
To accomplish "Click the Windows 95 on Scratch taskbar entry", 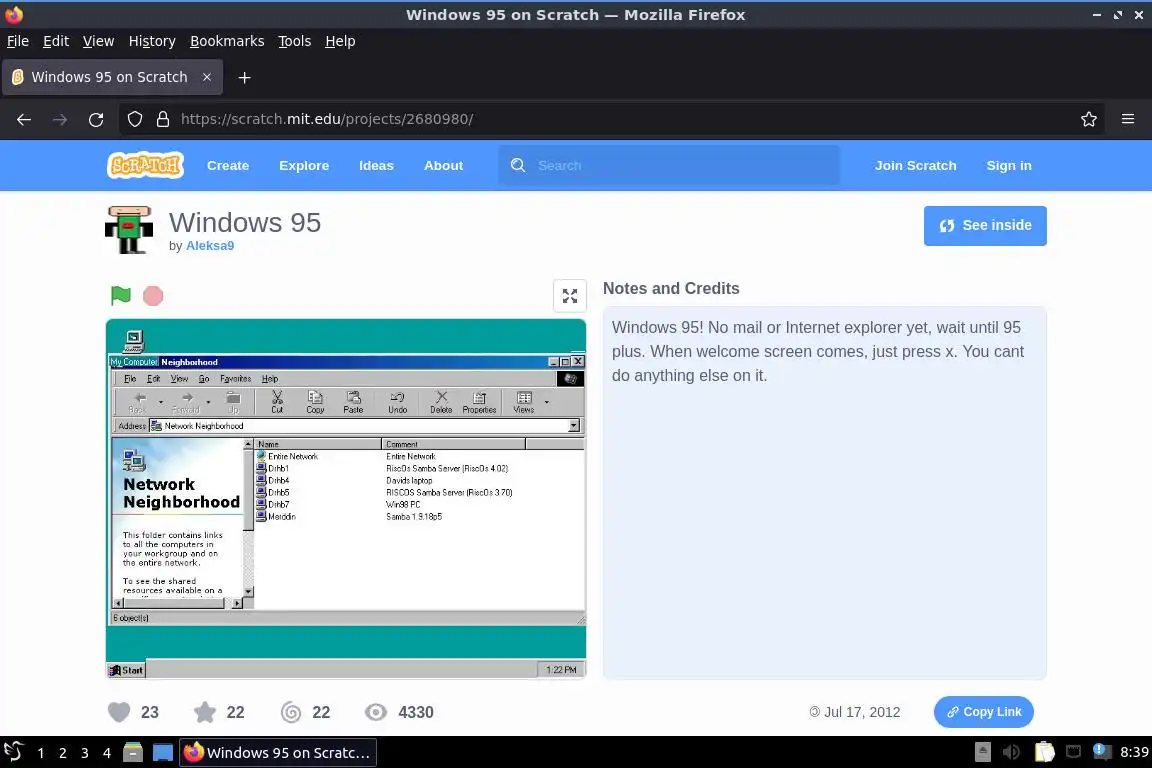I will (x=278, y=753).
